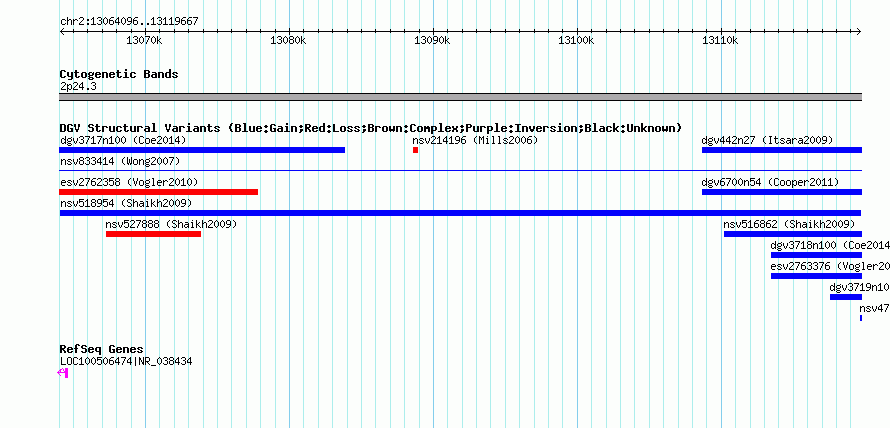Click the magenta gene arrow glyph
The width and height of the screenshot is (890, 428).
63,373
